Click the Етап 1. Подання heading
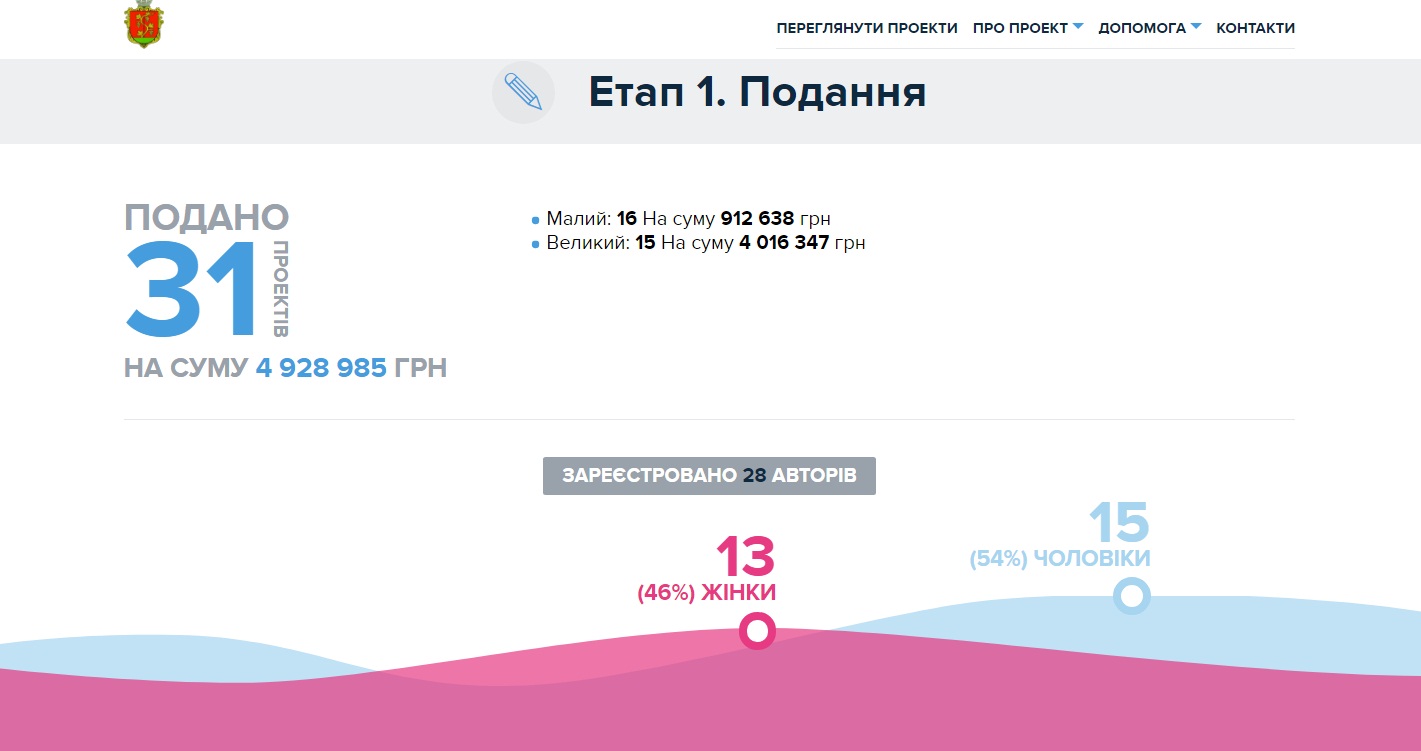This screenshot has width=1421, height=751. point(757,92)
